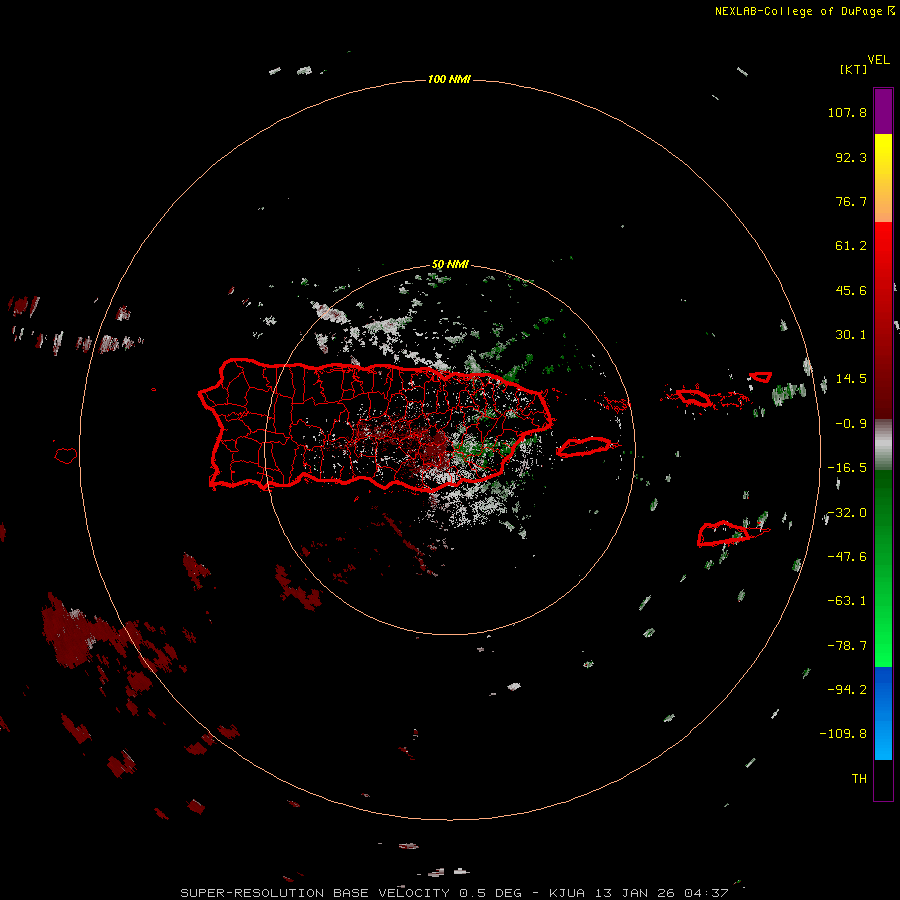
Task: Click the VEL legend title
Action: [878, 60]
